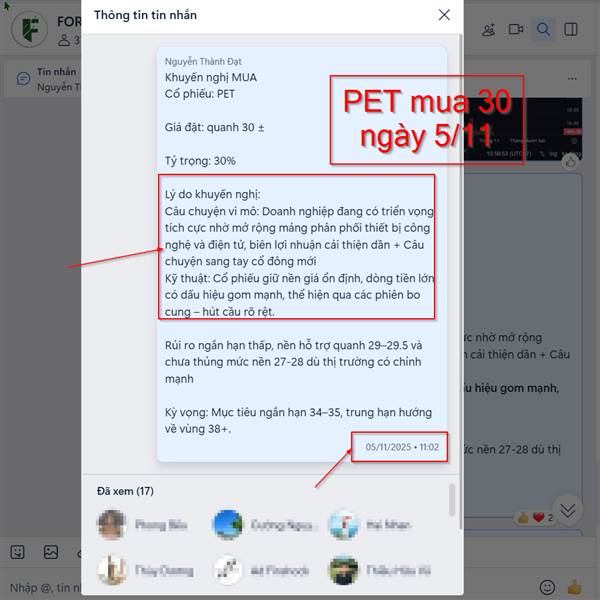Jump to latest messages with double-chevron button
This screenshot has width=600, height=600.
pyautogui.click(x=567, y=510)
